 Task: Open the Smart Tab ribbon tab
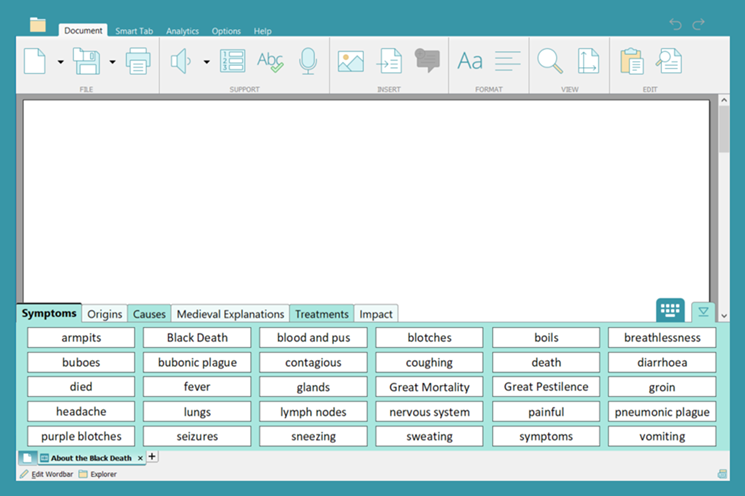[x=134, y=31]
